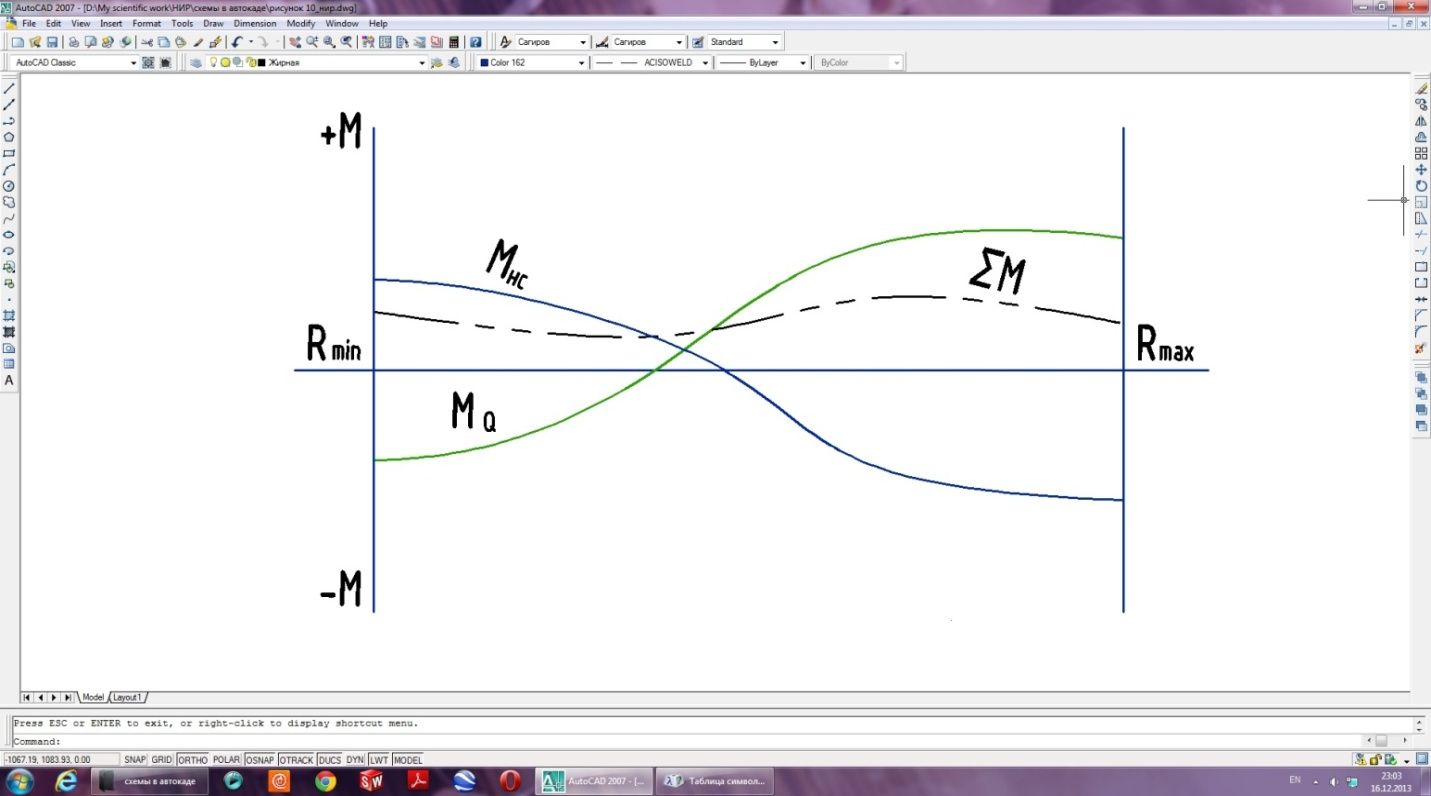Pick the Circle tool
Screen dimensions: 1431x796
click(9, 186)
